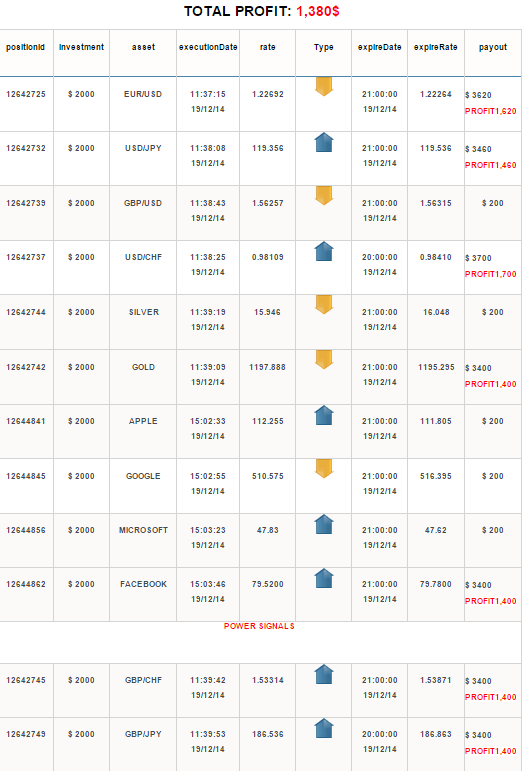Click the blue up arrow for USD/CHF
524x774 pixels.
click(324, 251)
